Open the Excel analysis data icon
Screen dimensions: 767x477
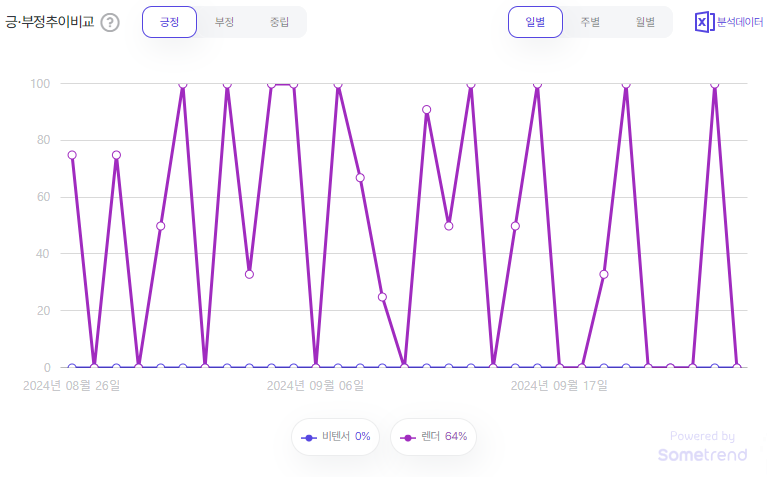pyautogui.click(x=704, y=22)
